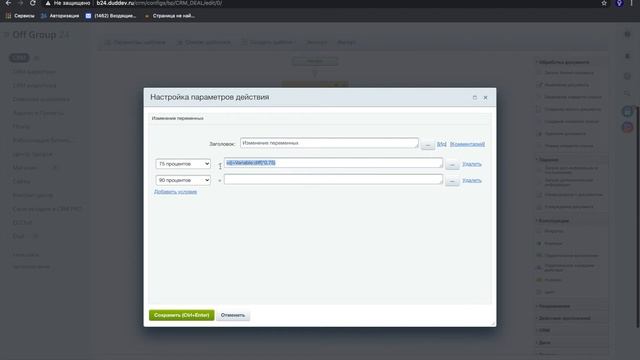Viewport: 640px width, 360px height.
Task: Click the bracketed ID link beside title picker
Action: [442, 144]
